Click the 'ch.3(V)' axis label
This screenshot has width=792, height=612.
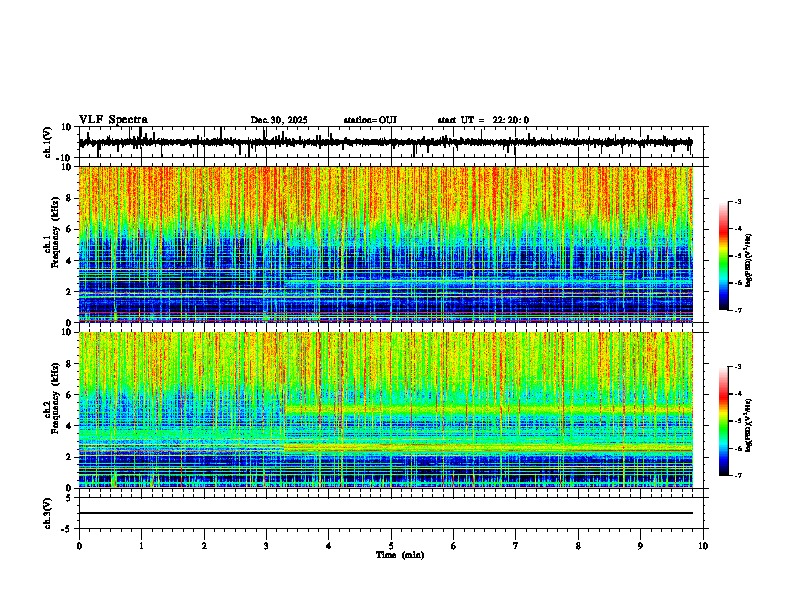pos(48,513)
